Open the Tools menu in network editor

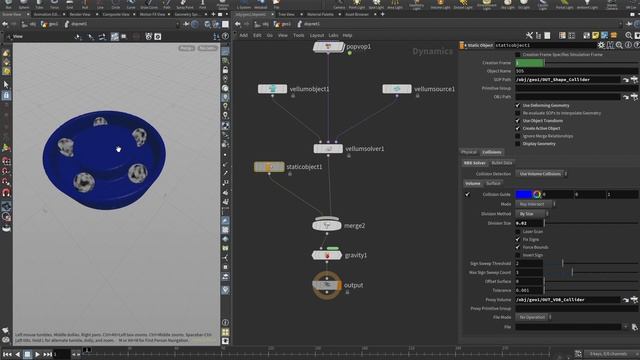(x=299, y=36)
